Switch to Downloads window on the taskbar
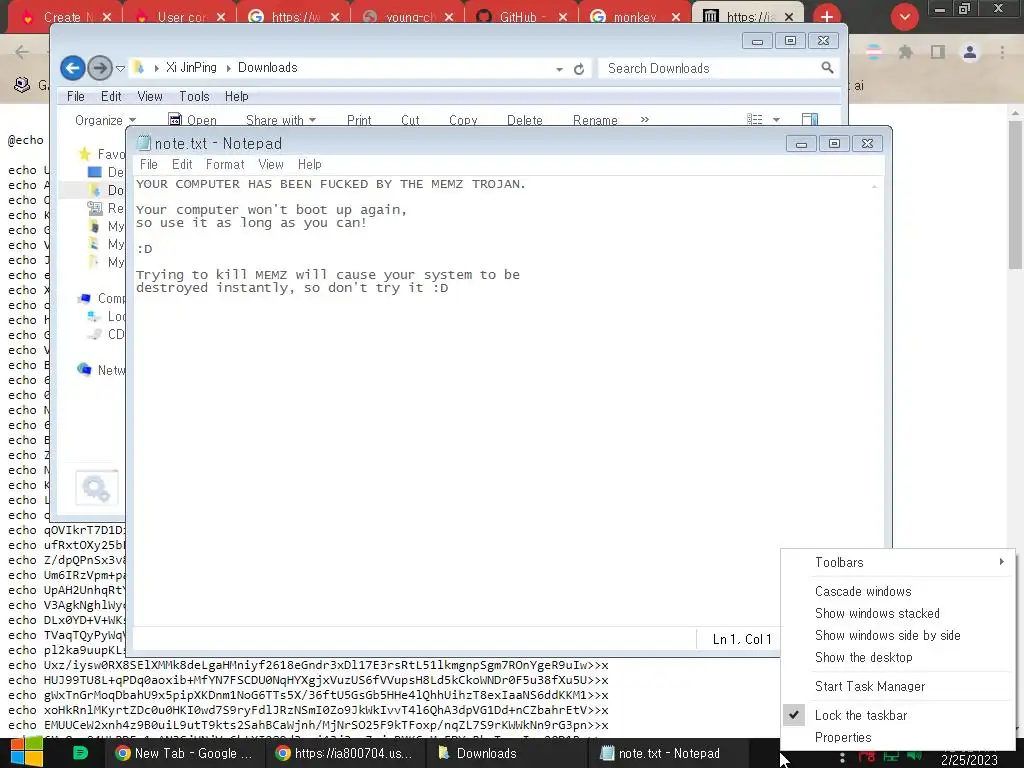This screenshot has height=768, width=1024. pyautogui.click(x=506, y=753)
